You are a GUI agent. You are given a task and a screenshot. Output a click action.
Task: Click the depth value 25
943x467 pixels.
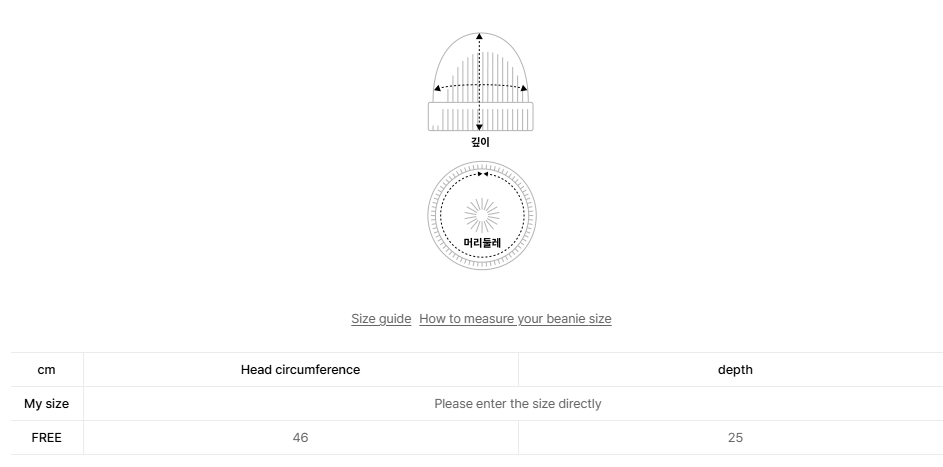pos(735,438)
